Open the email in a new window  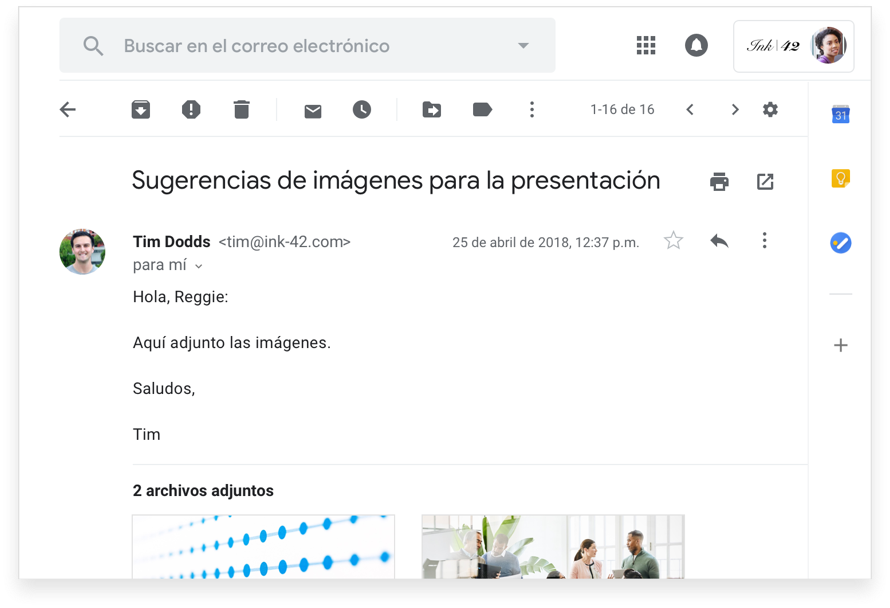click(x=765, y=181)
